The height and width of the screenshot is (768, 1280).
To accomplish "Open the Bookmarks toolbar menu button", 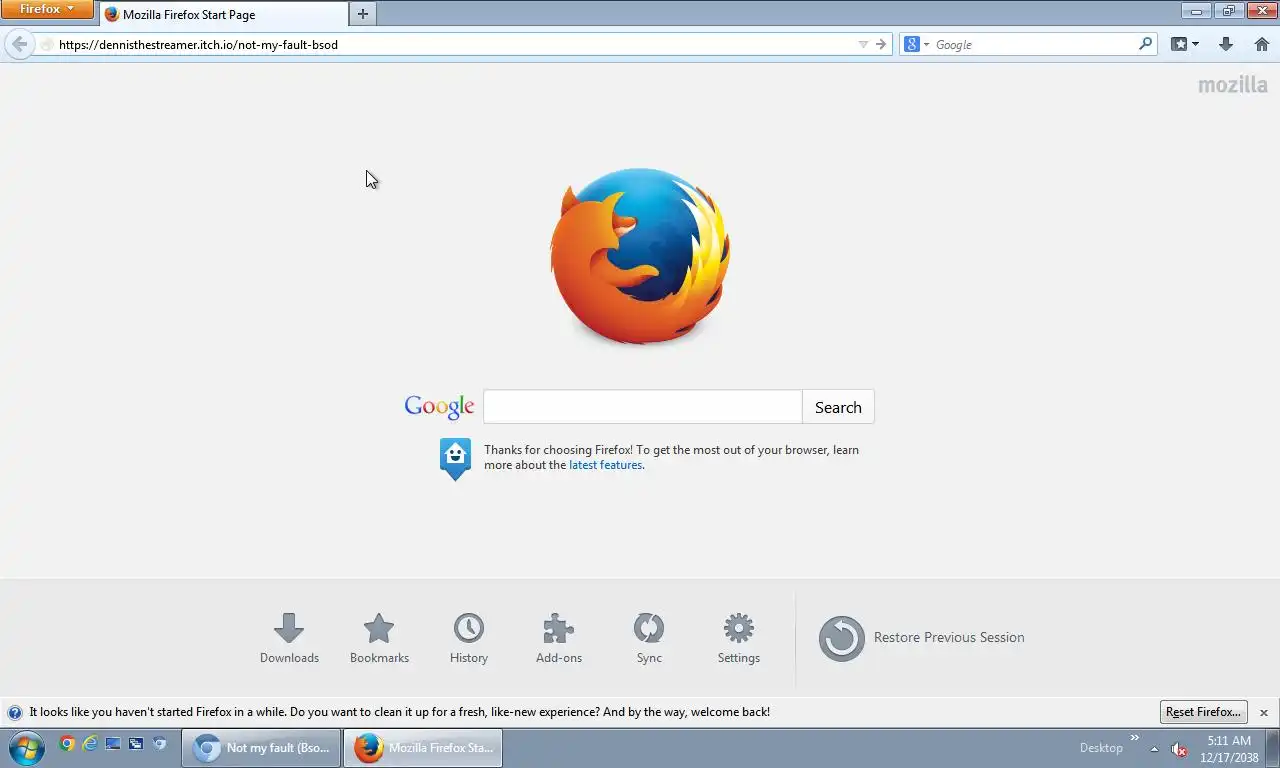I will [x=1185, y=44].
